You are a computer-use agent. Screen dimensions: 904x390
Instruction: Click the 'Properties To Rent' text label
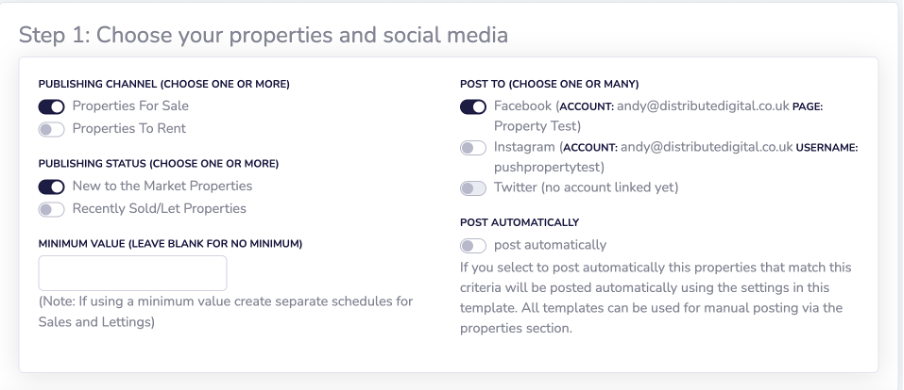(x=129, y=128)
